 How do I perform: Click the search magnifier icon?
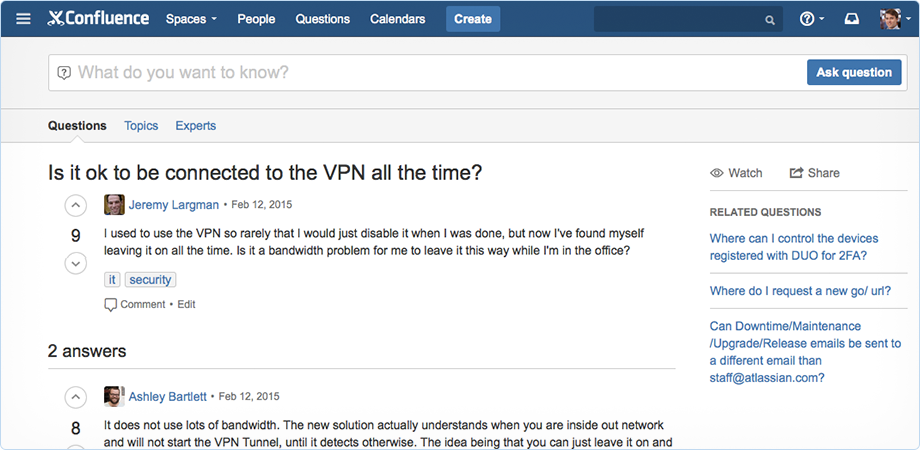point(770,20)
